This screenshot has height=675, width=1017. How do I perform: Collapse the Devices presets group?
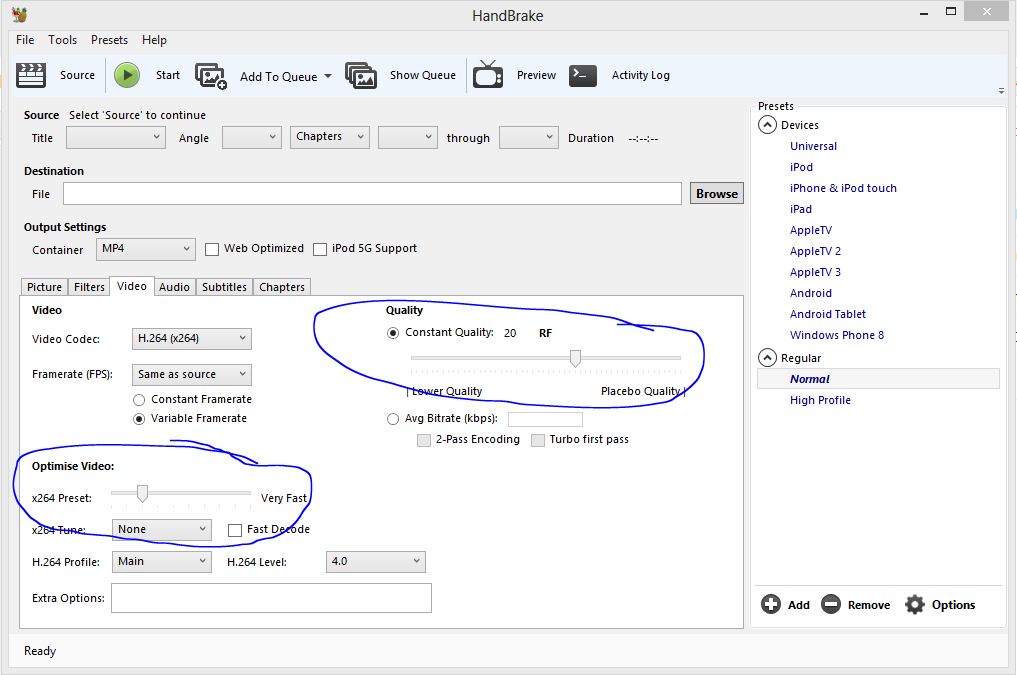pyautogui.click(x=767, y=124)
